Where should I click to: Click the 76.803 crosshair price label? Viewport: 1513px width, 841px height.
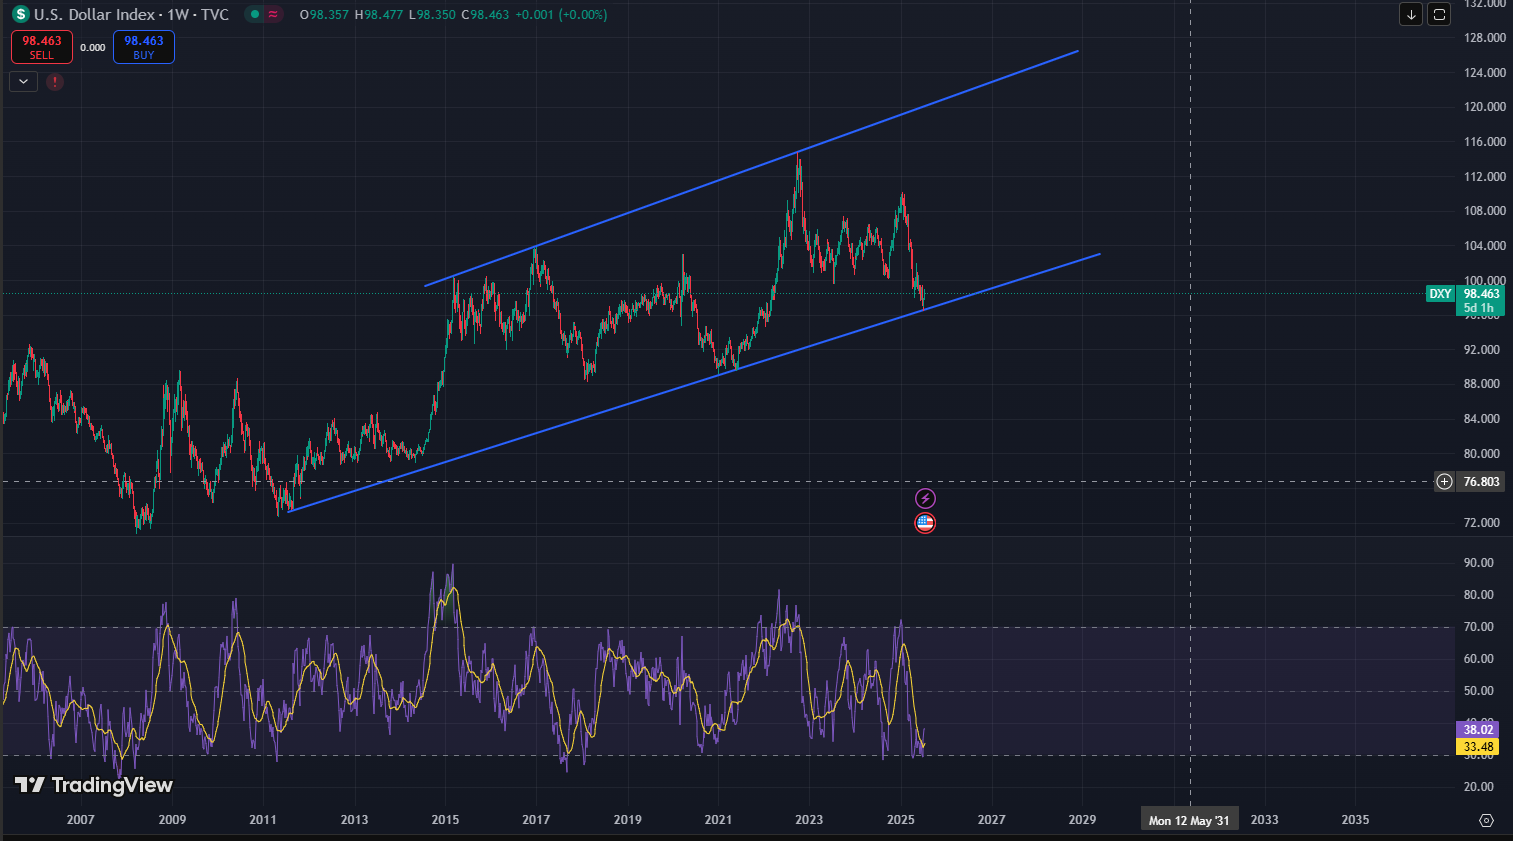(x=1481, y=482)
